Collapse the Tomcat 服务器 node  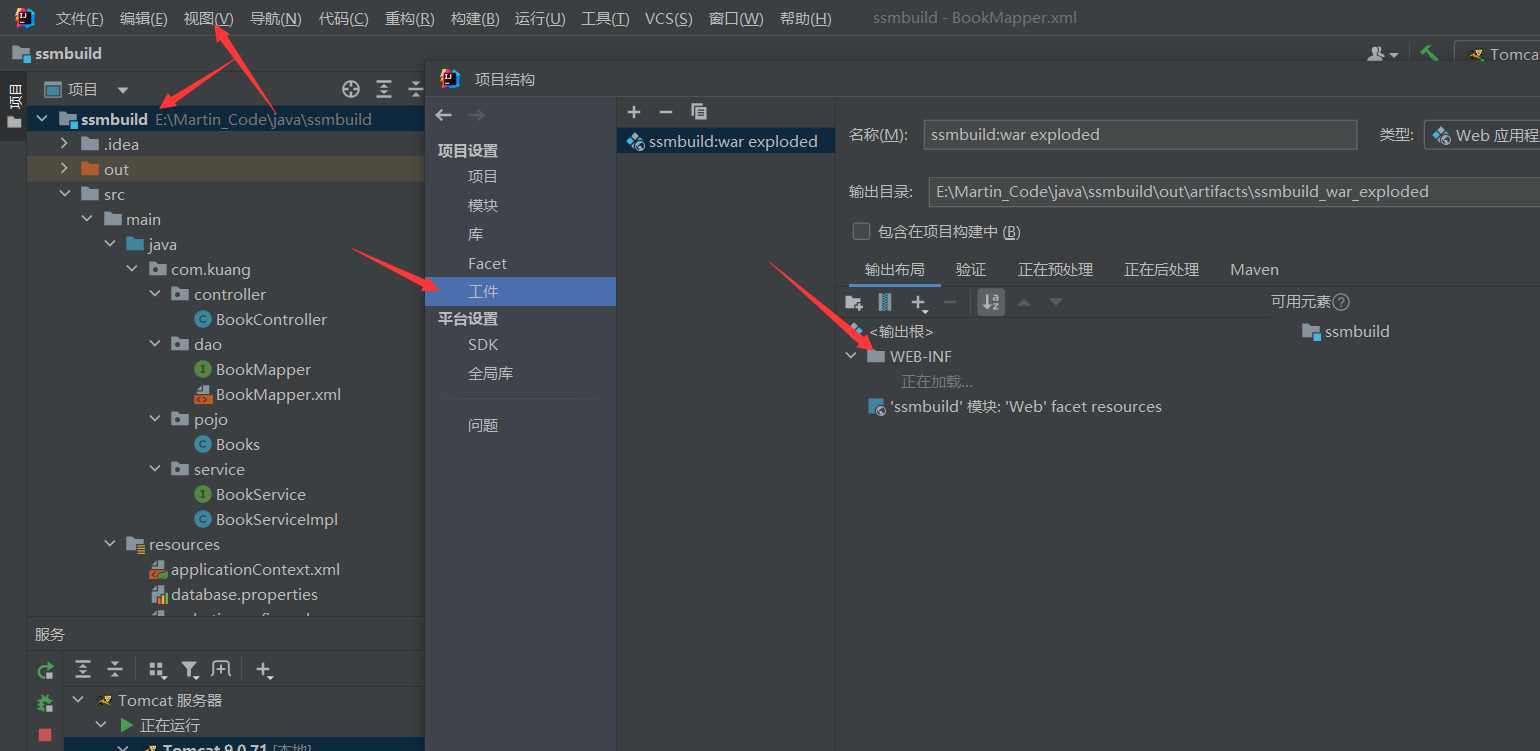coord(78,700)
